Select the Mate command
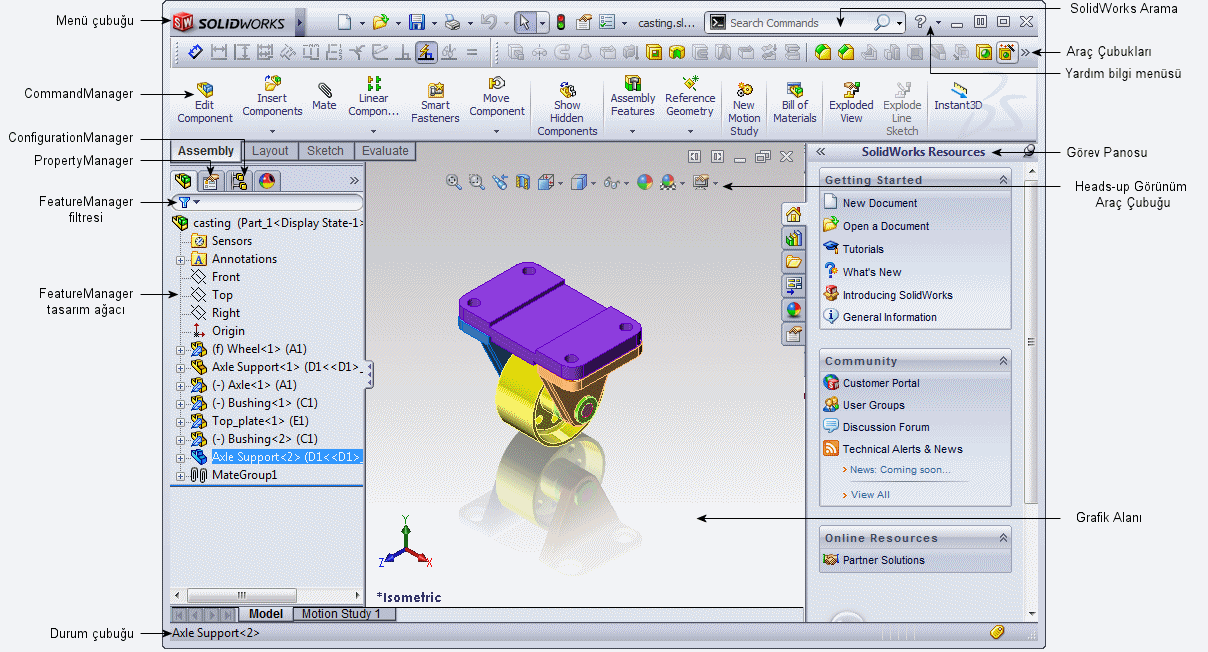Screen dimensions: 1208x652 click(324, 97)
